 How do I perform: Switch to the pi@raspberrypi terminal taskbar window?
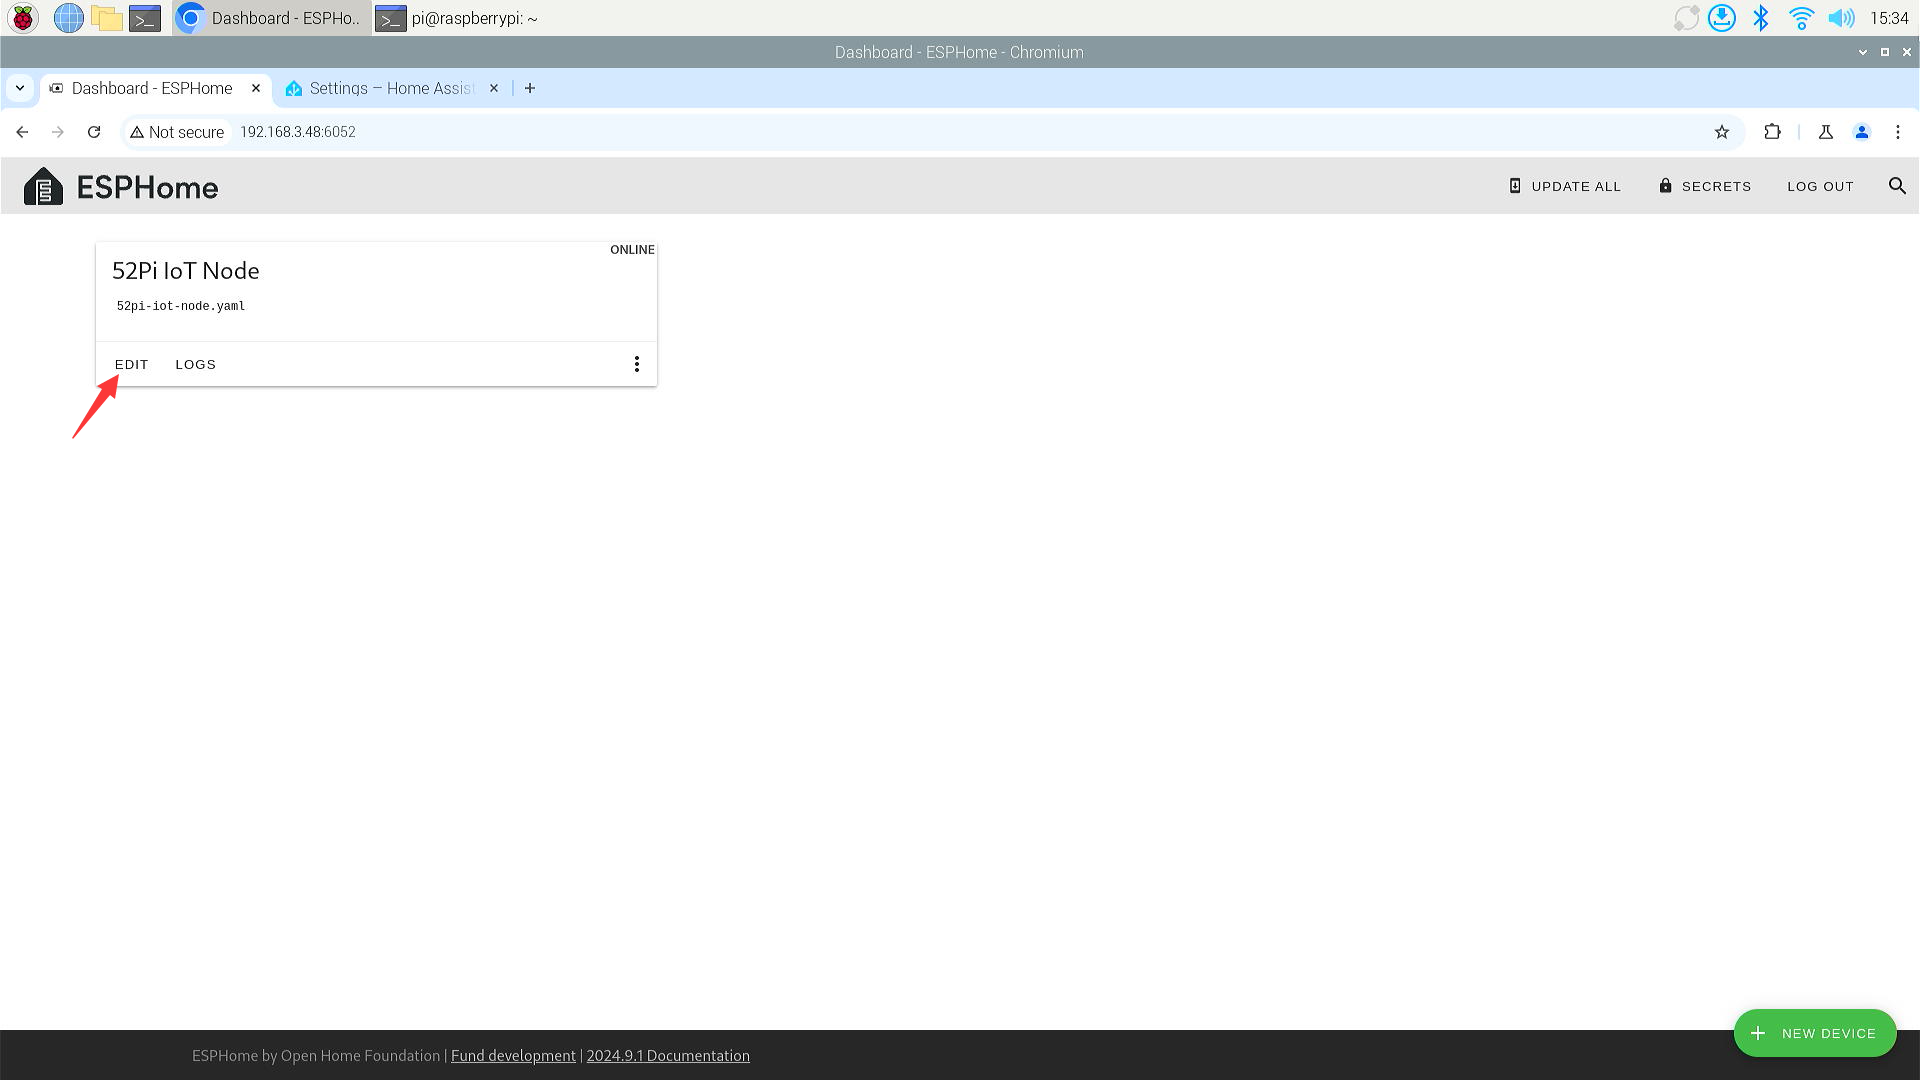tap(459, 18)
